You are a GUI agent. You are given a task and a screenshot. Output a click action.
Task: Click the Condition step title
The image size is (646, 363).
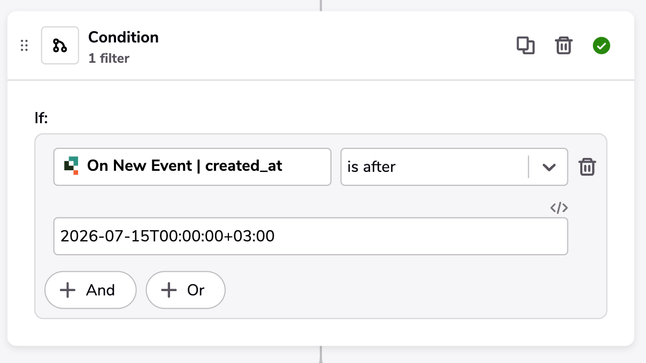(x=123, y=37)
